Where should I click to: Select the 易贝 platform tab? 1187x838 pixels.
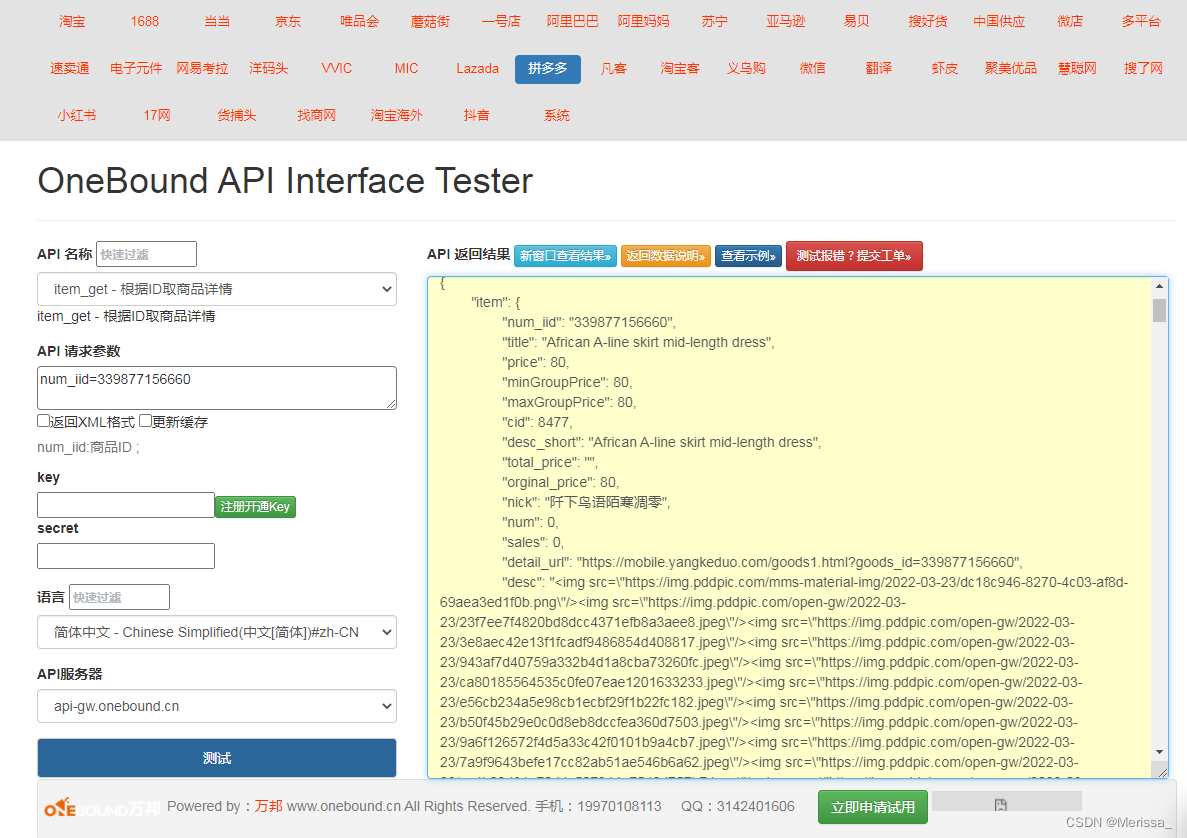pyautogui.click(x=856, y=21)
